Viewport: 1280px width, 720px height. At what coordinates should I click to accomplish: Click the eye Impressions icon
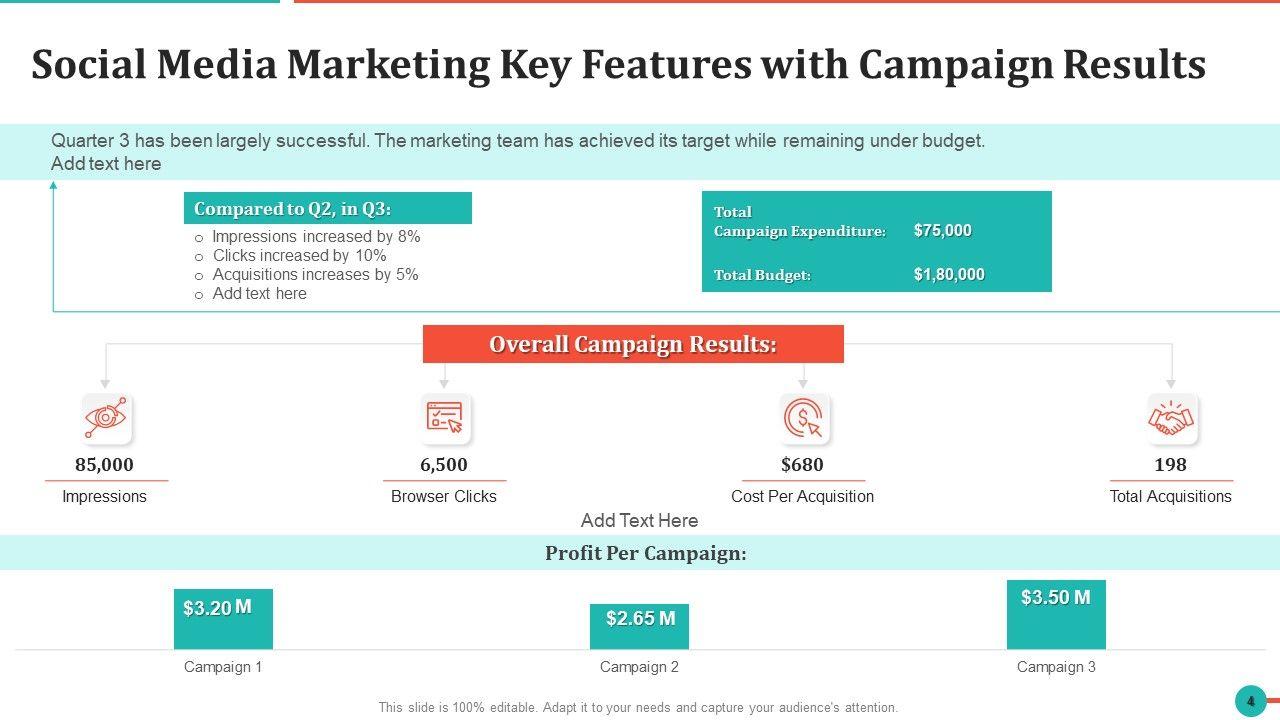(105, 419)
